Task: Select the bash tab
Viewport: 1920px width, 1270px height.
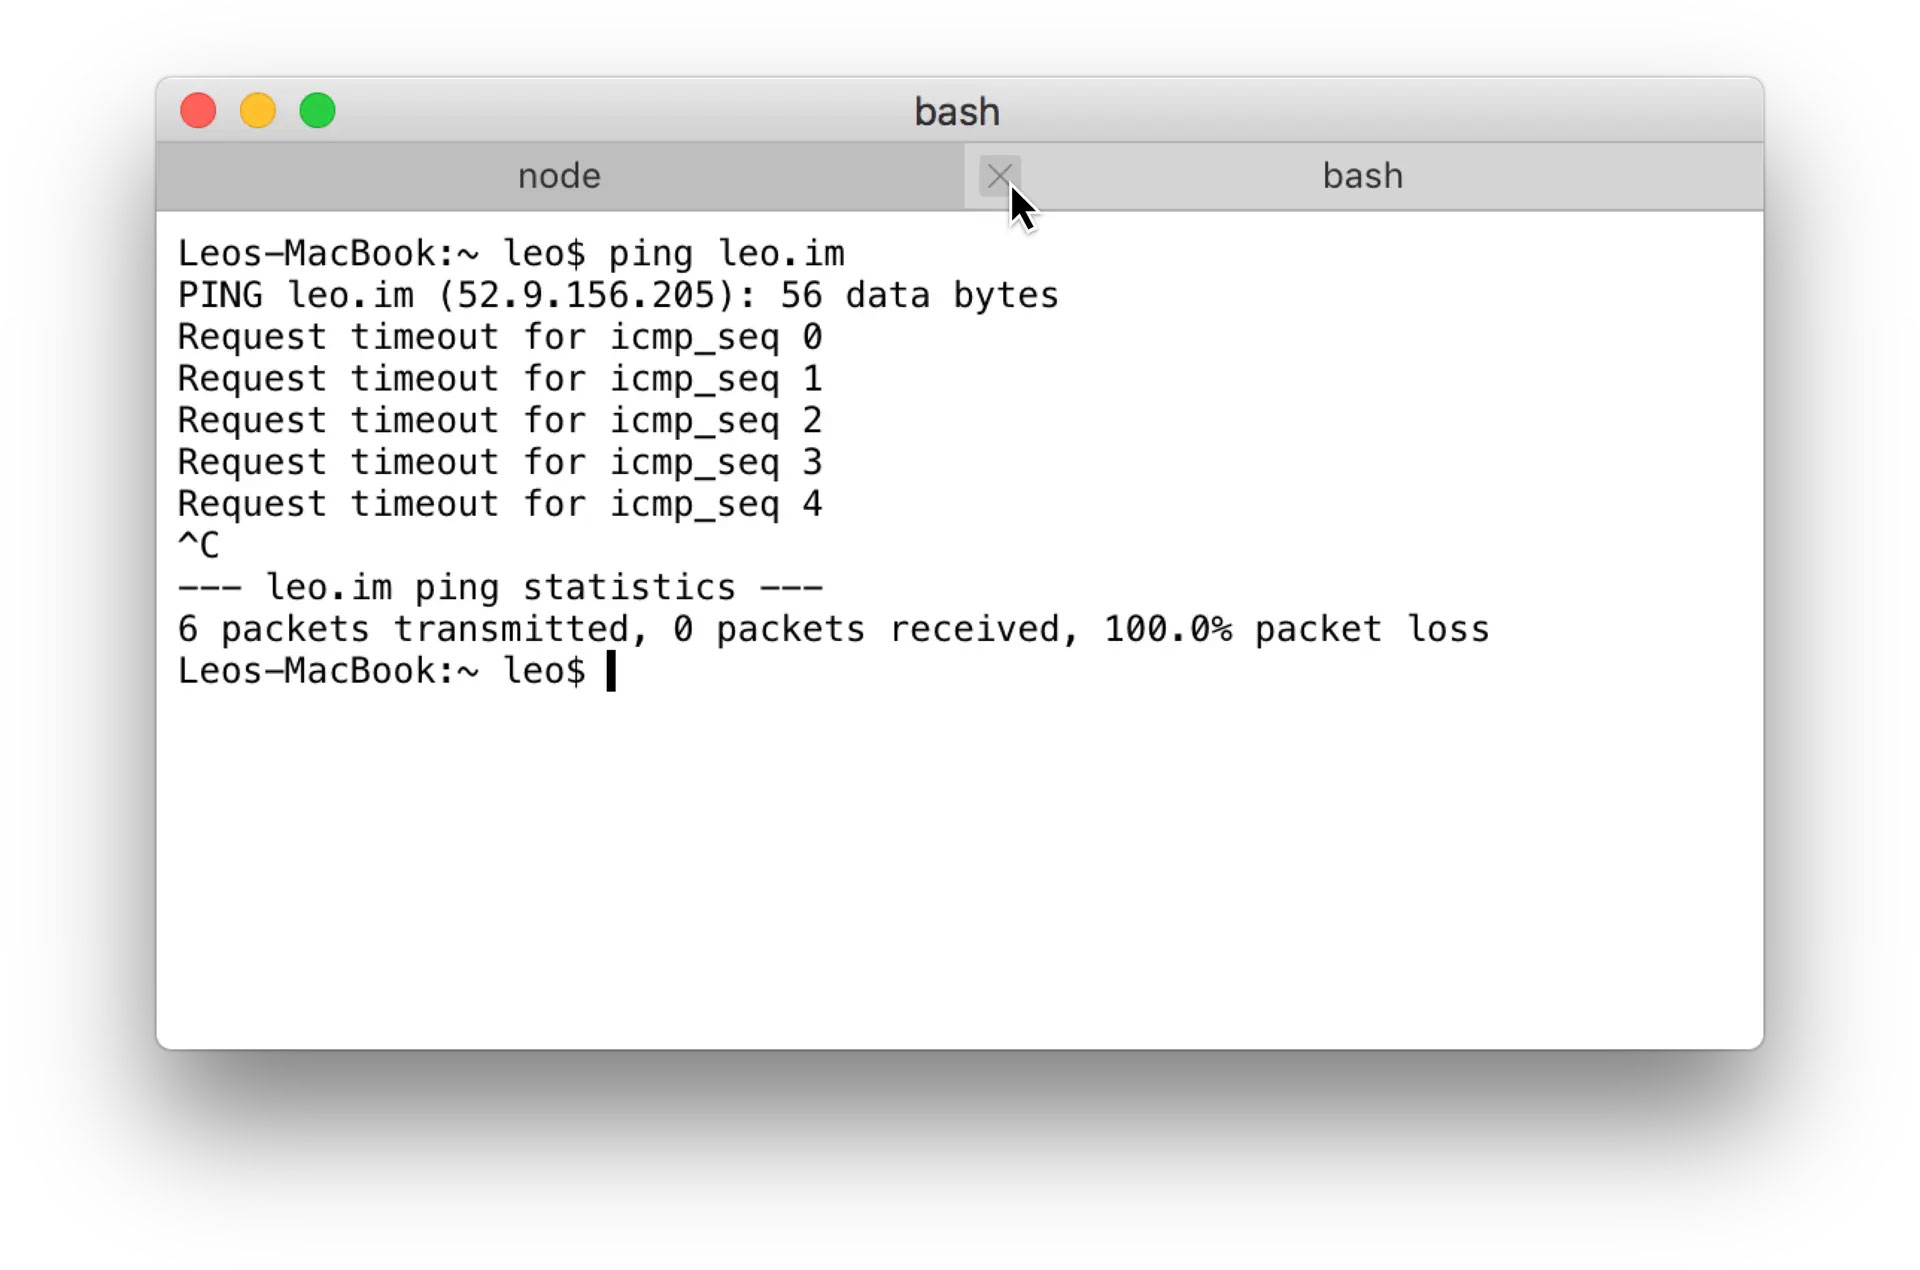Action: tap(1362, 177)
